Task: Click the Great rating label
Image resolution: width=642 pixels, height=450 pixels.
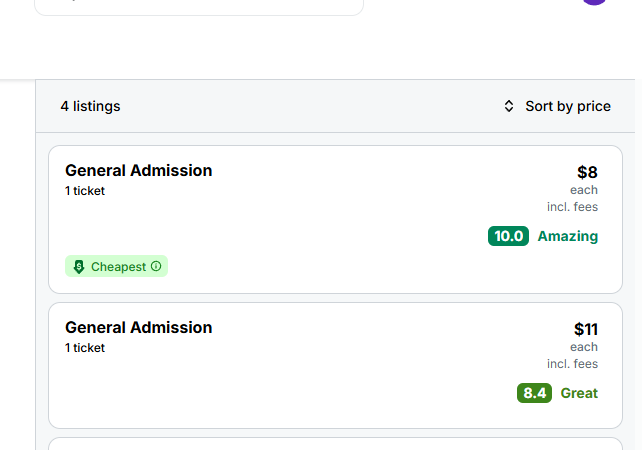Action: [579, 393]
